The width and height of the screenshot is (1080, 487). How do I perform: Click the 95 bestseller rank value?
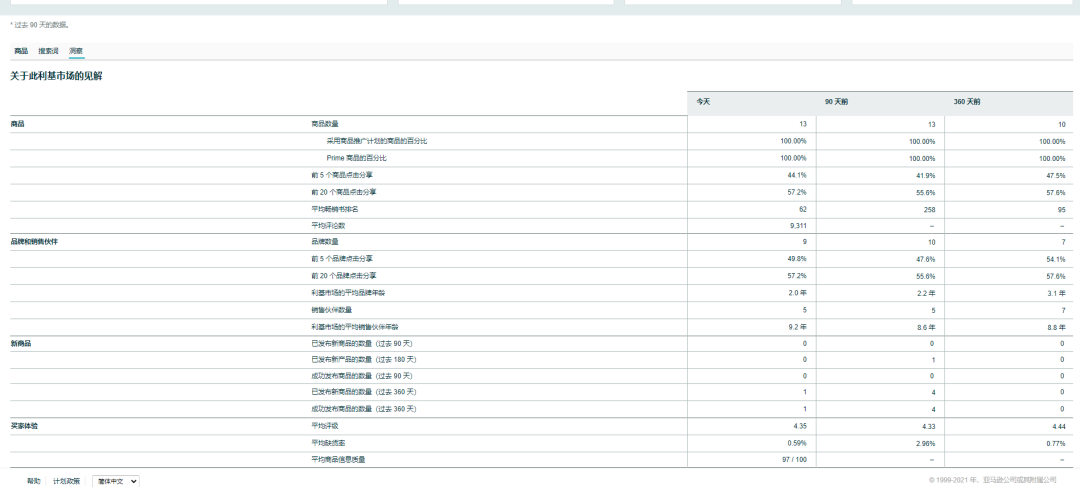click(x=1061, y=209)
